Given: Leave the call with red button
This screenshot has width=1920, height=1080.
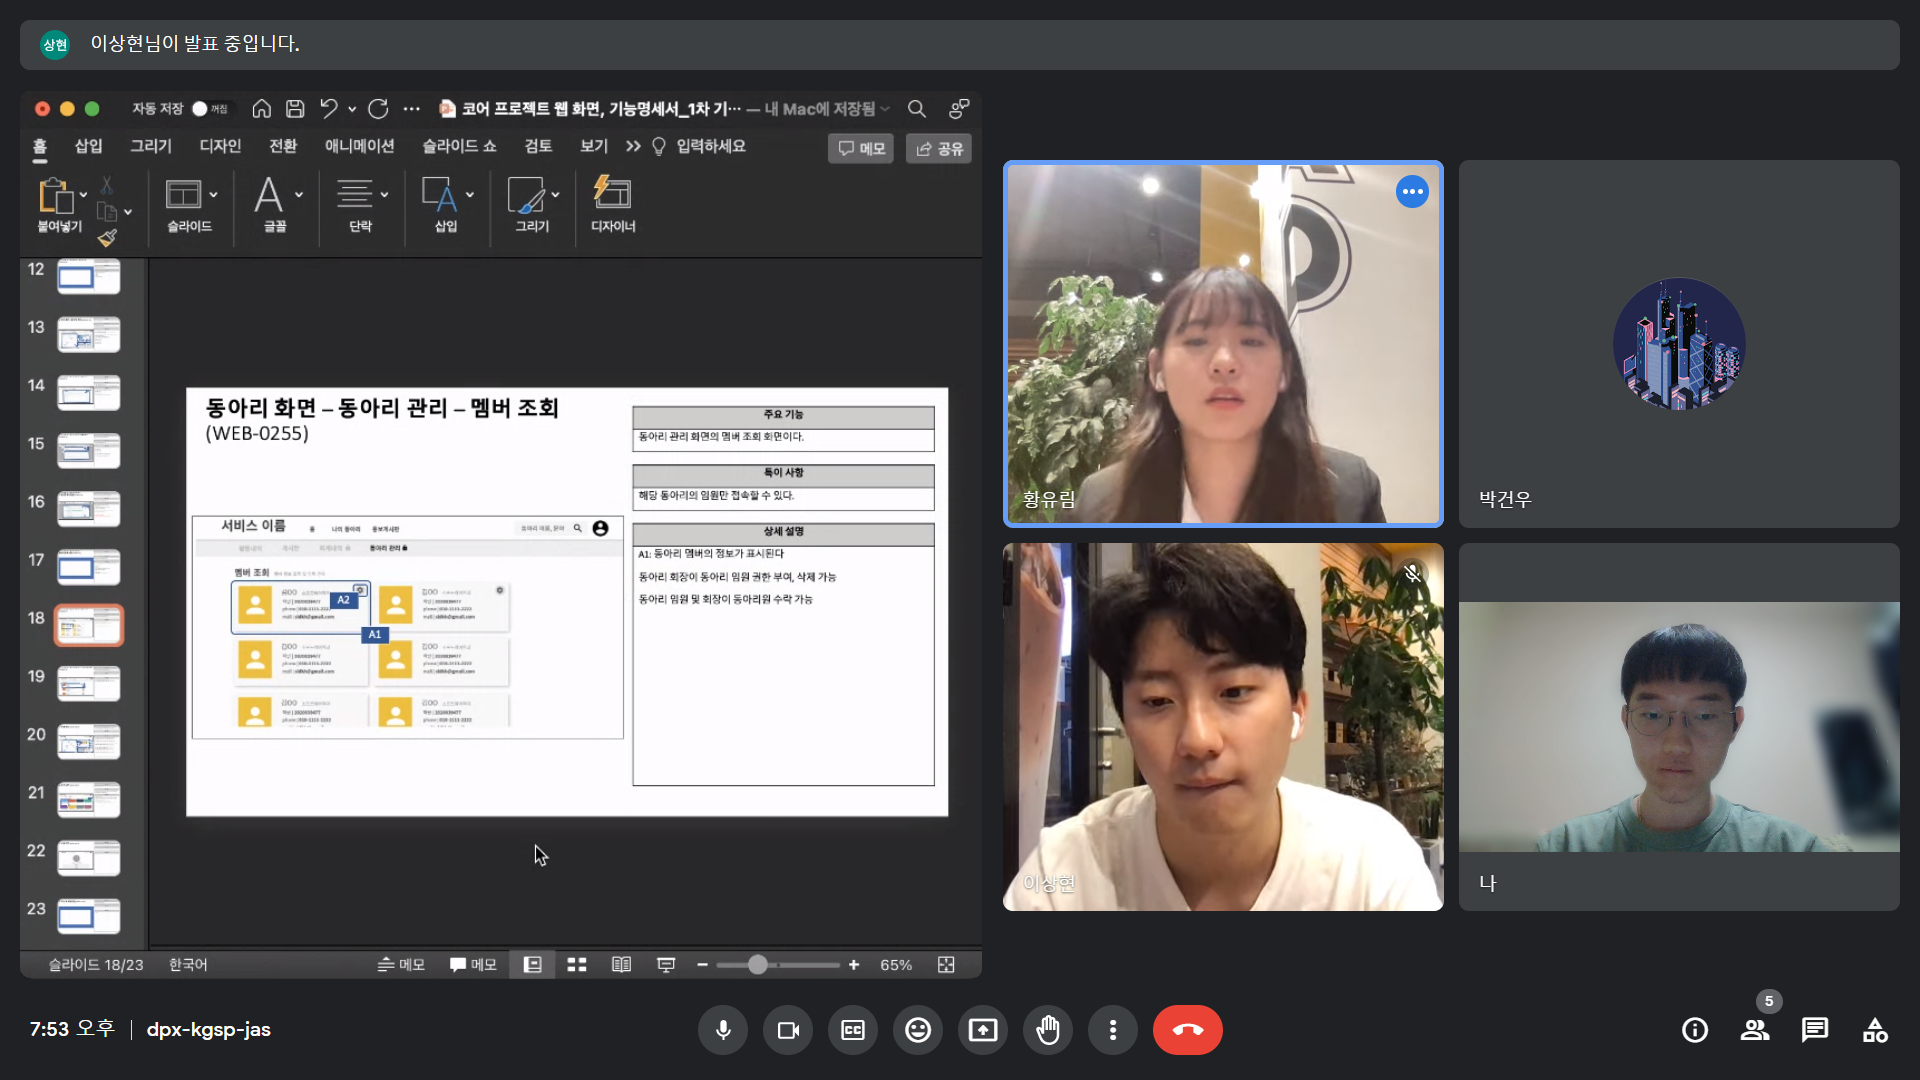Looking at the screenshot, I should click(x=1187, y=1030).
